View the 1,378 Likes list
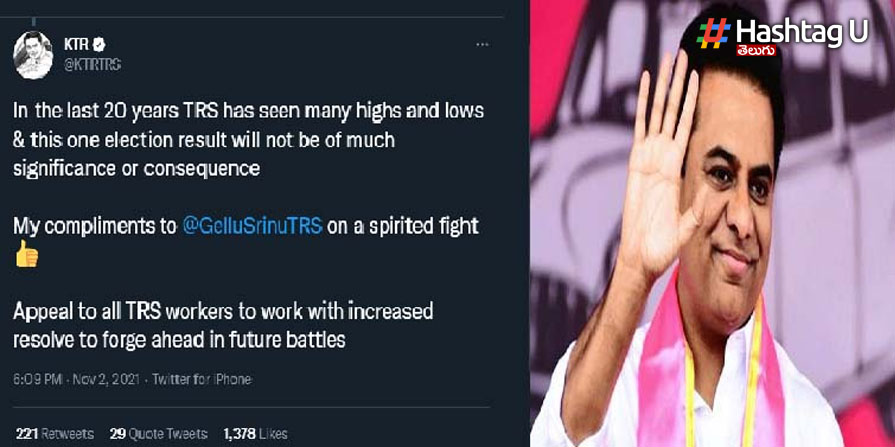Screen dimensions: 895x447 (x=255, y=433)
